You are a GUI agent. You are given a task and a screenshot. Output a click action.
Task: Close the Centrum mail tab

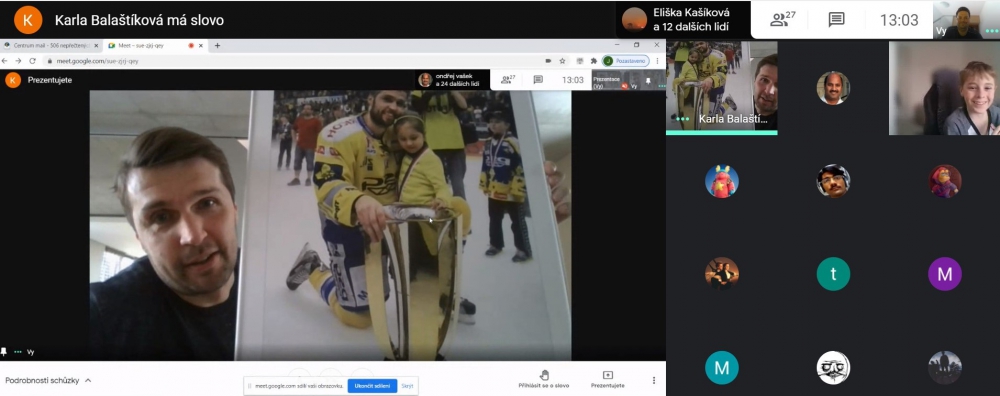tap(96, 46)
